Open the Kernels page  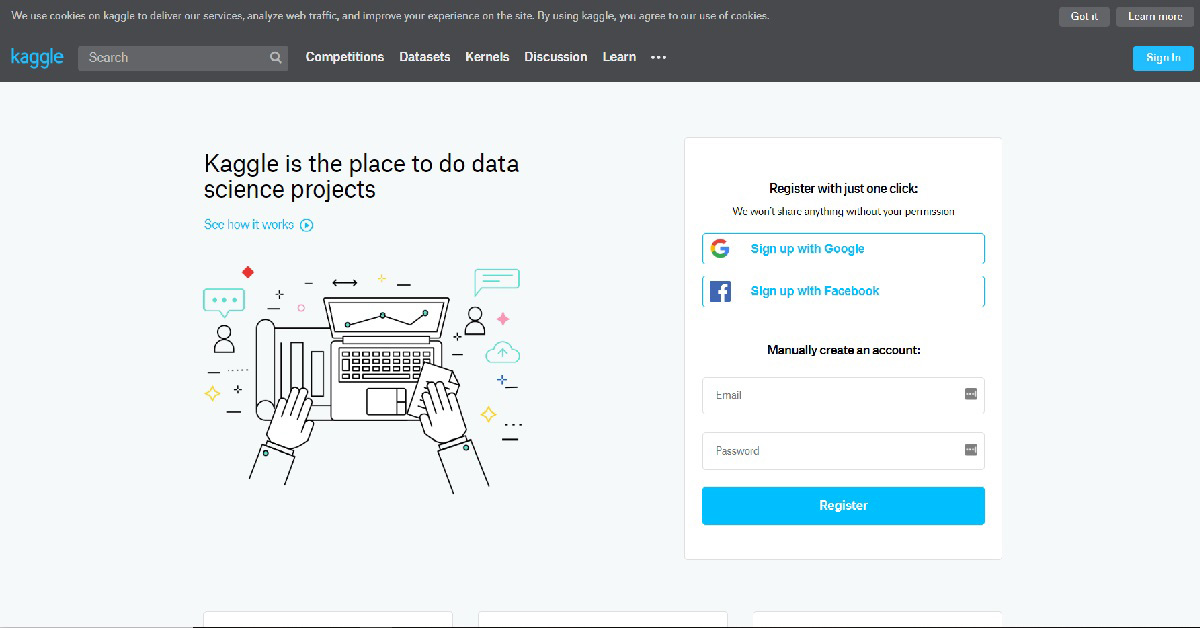coord(487,57)
